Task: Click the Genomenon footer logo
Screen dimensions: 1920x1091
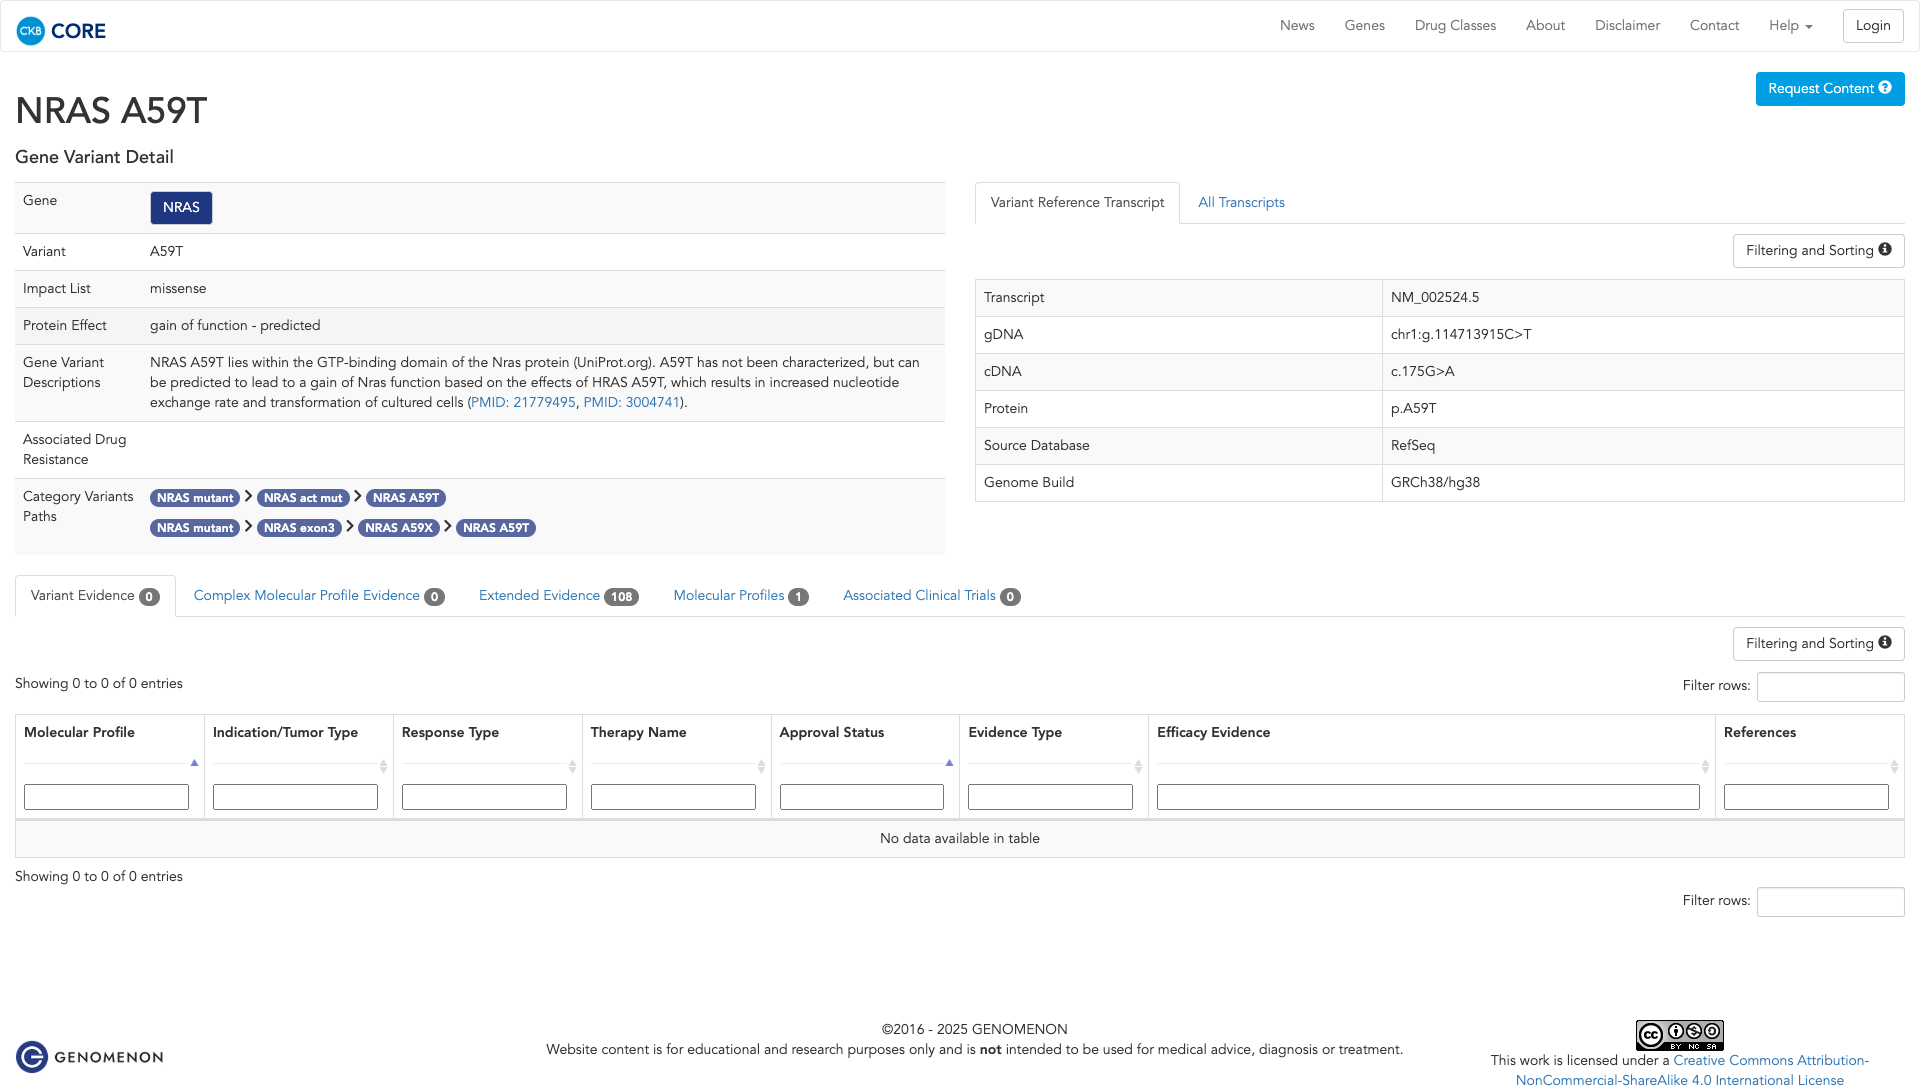Action: 90,1057
